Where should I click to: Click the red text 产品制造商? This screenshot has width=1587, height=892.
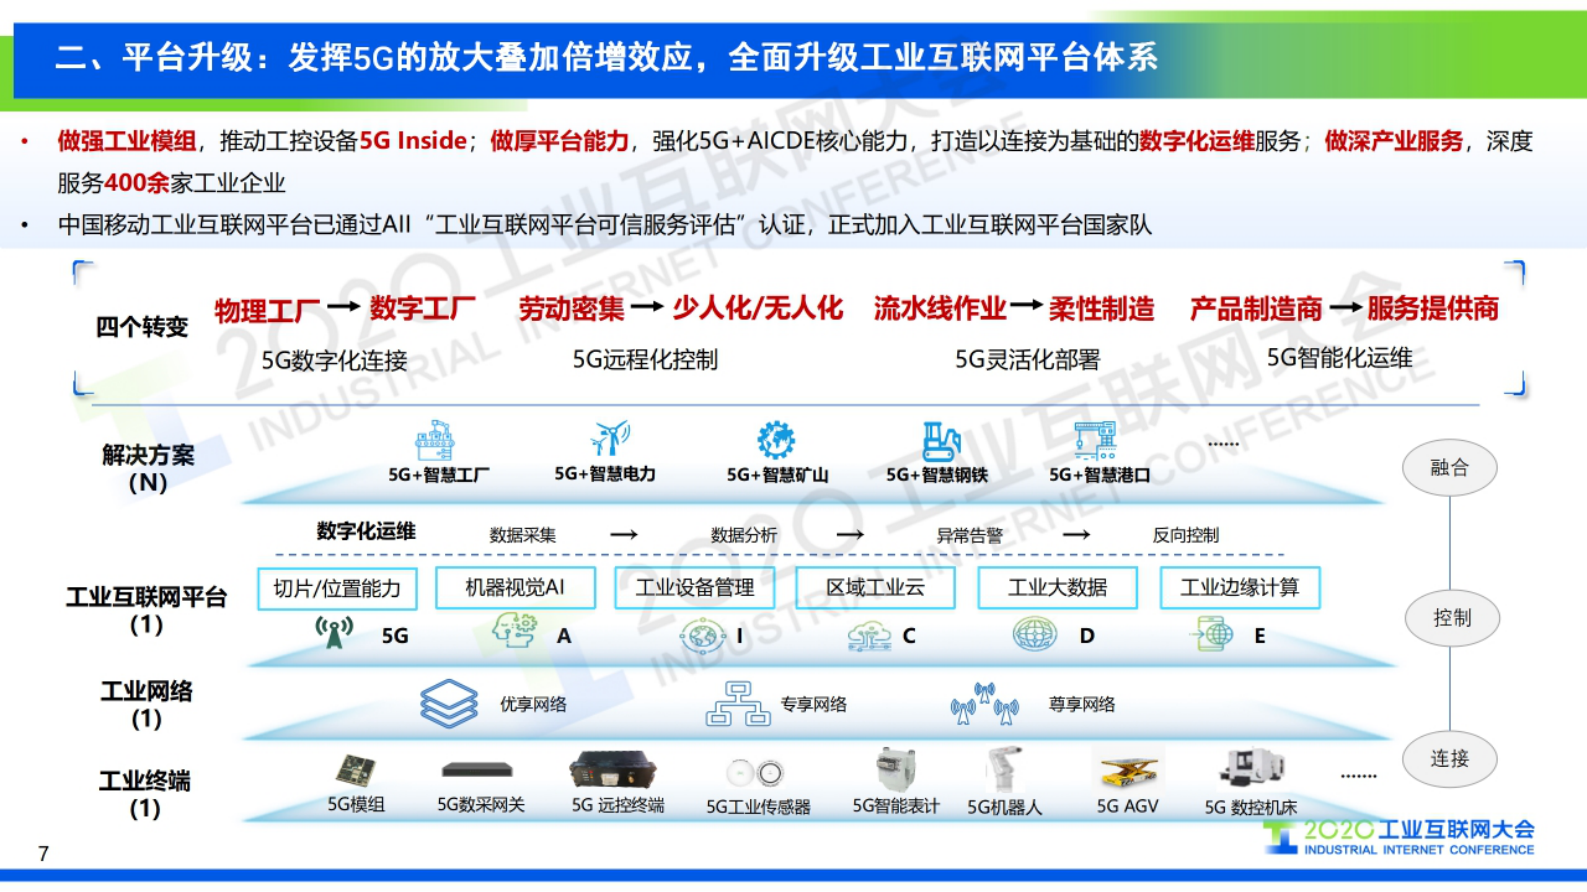[1256, 308]
